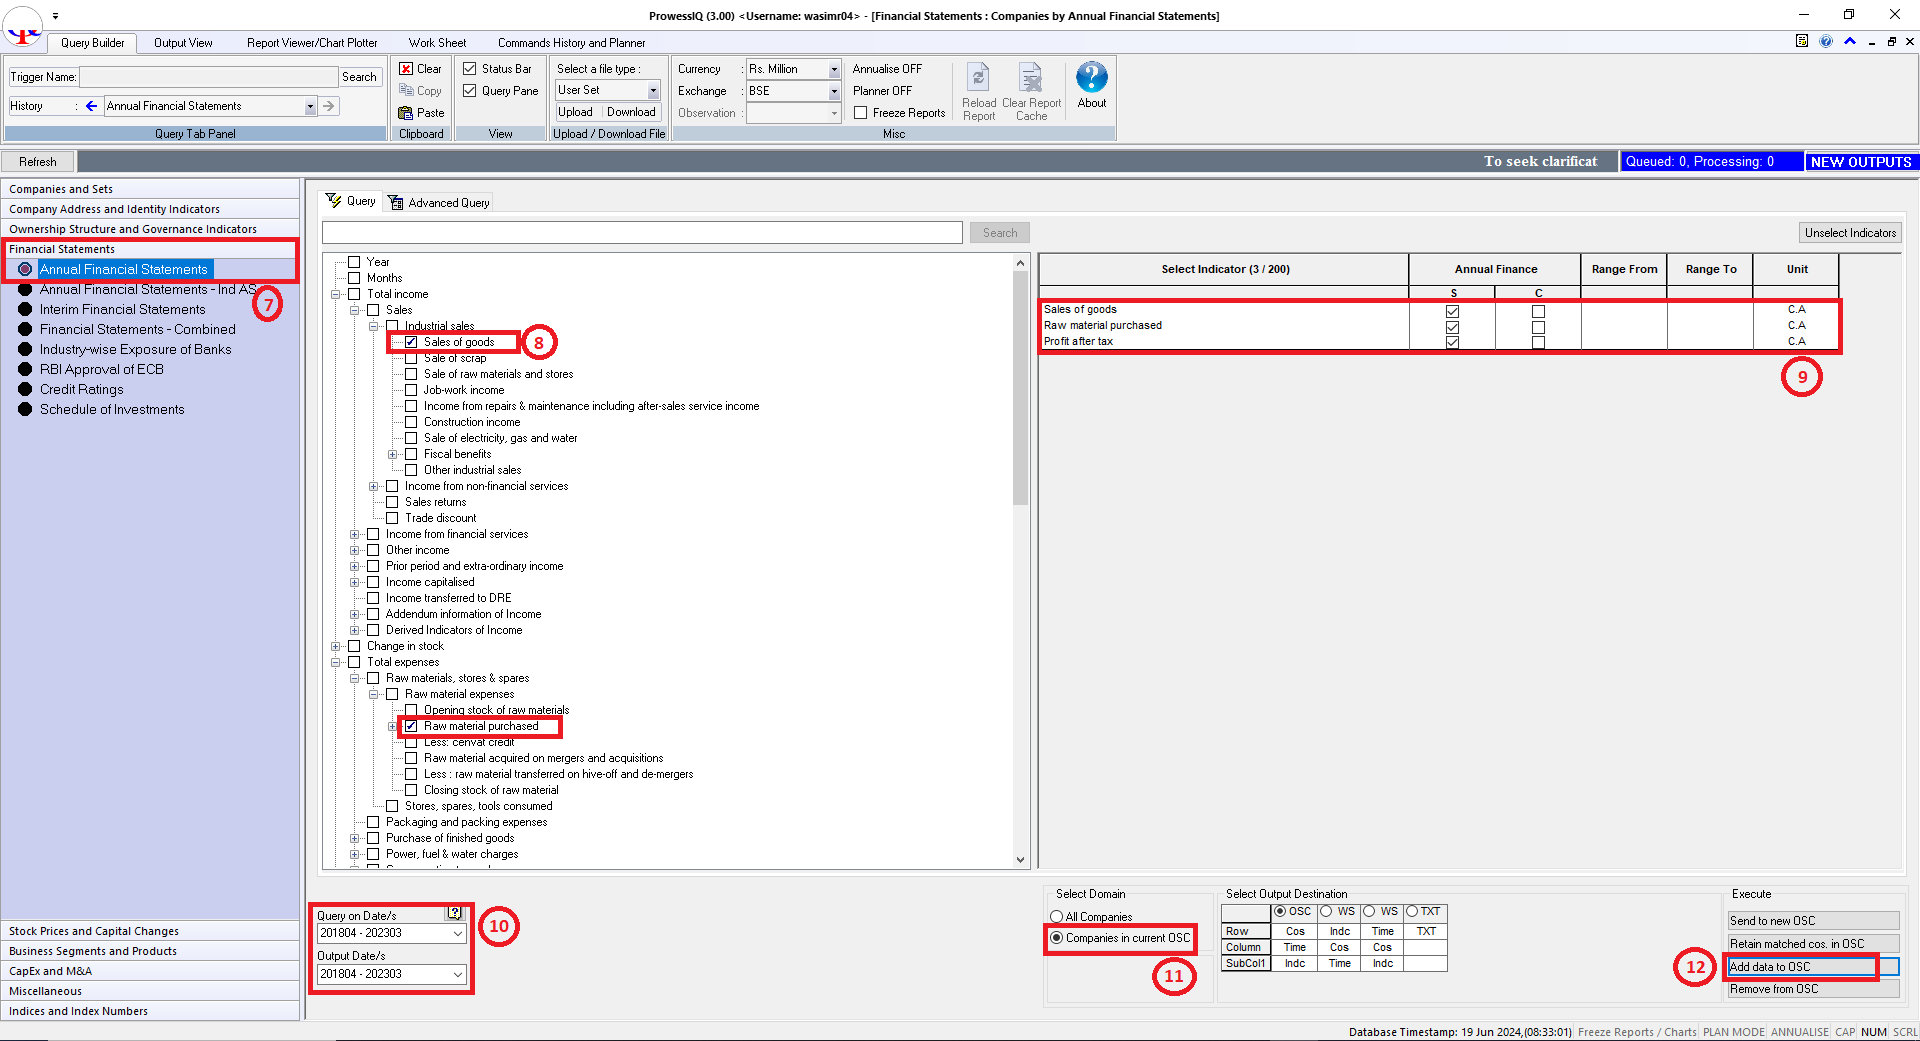Open the Query on Dates dropdown
Image resolution: width=1920 pixels, height=1041 pixels.
(458, 933)
